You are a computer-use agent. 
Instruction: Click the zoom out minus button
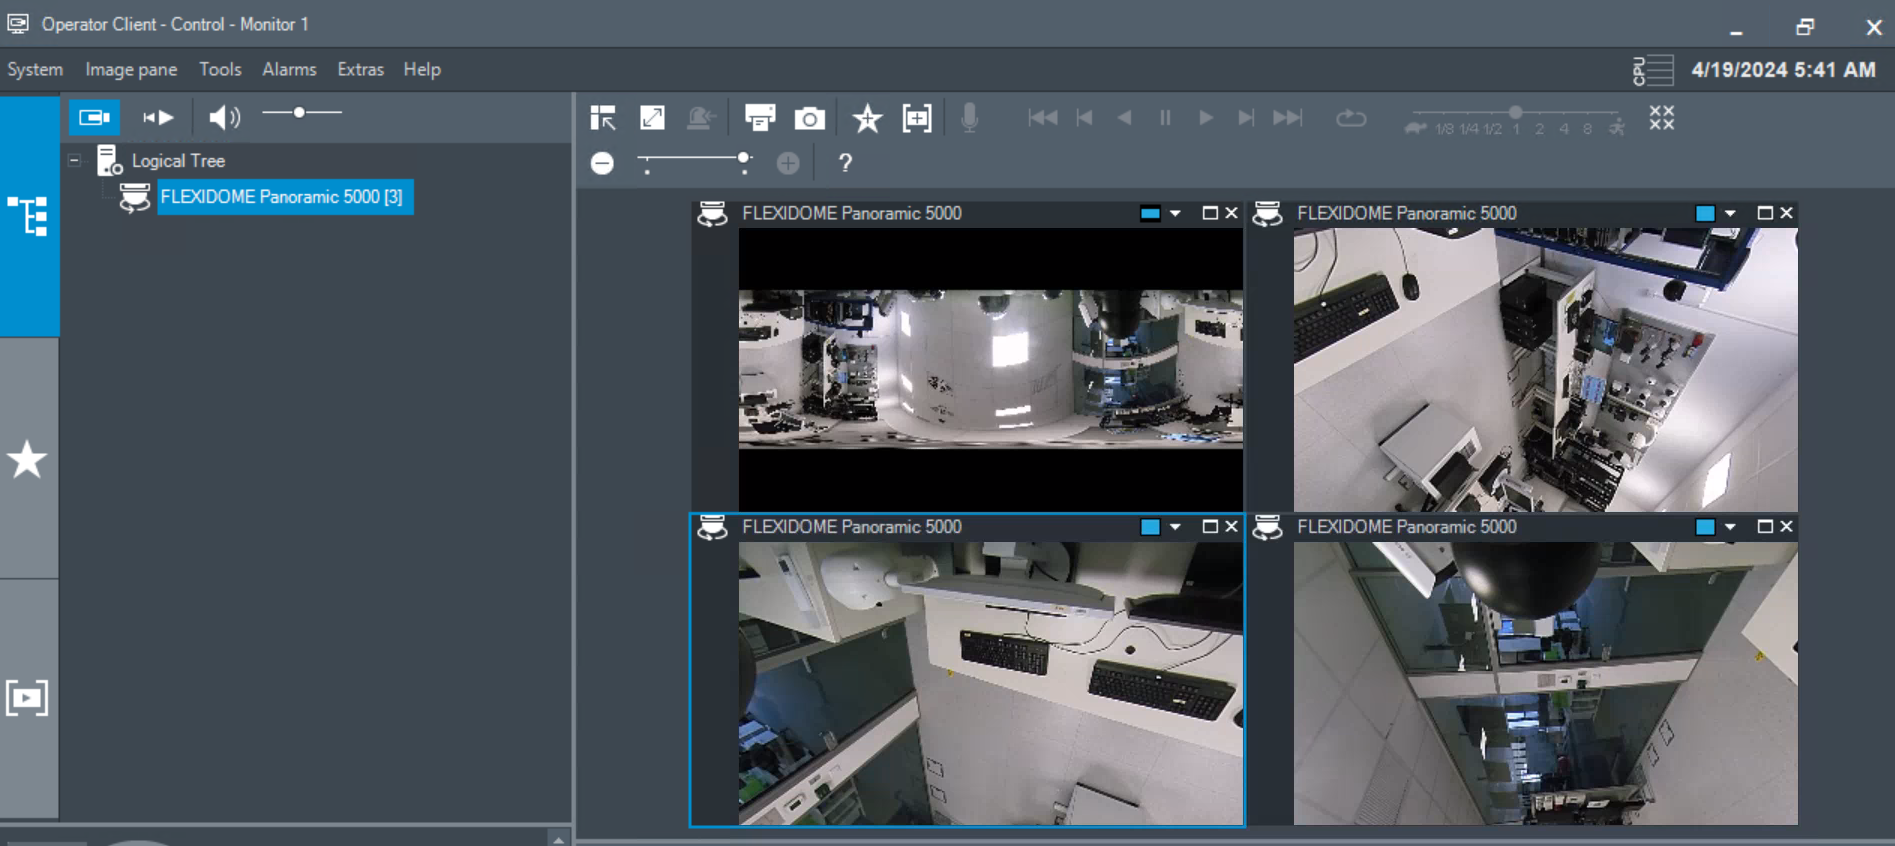602,163
